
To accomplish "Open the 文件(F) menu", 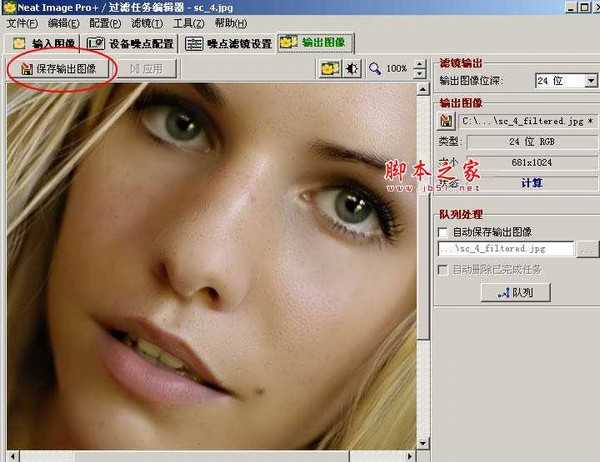I will click(x=22, y=23).
